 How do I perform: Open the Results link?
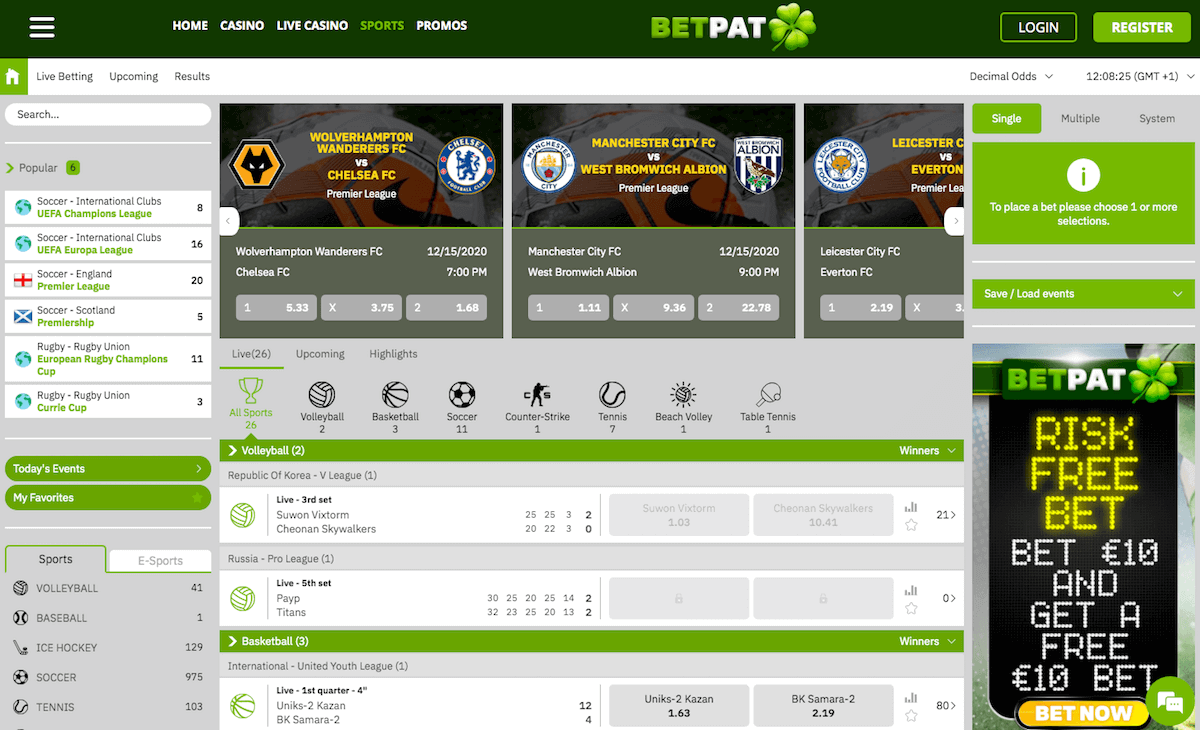tap(192, 76)
